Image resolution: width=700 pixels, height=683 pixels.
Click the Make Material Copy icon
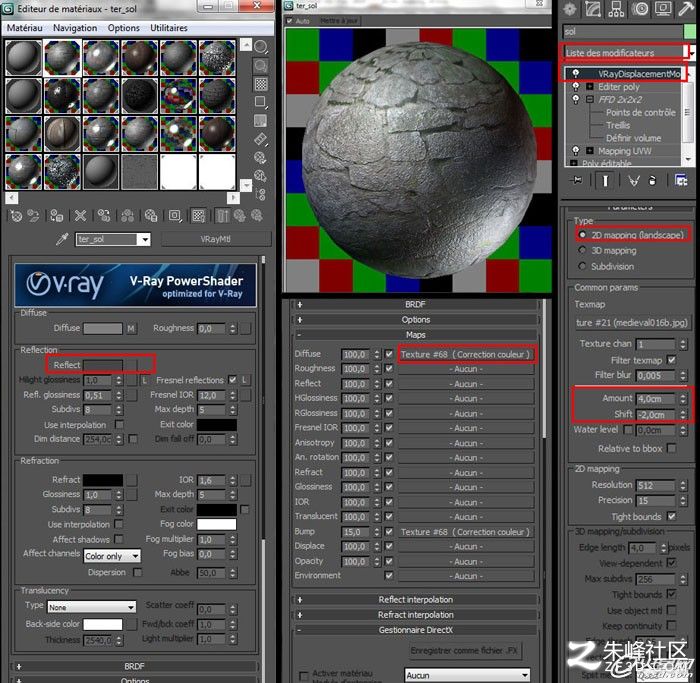(104, 216)
